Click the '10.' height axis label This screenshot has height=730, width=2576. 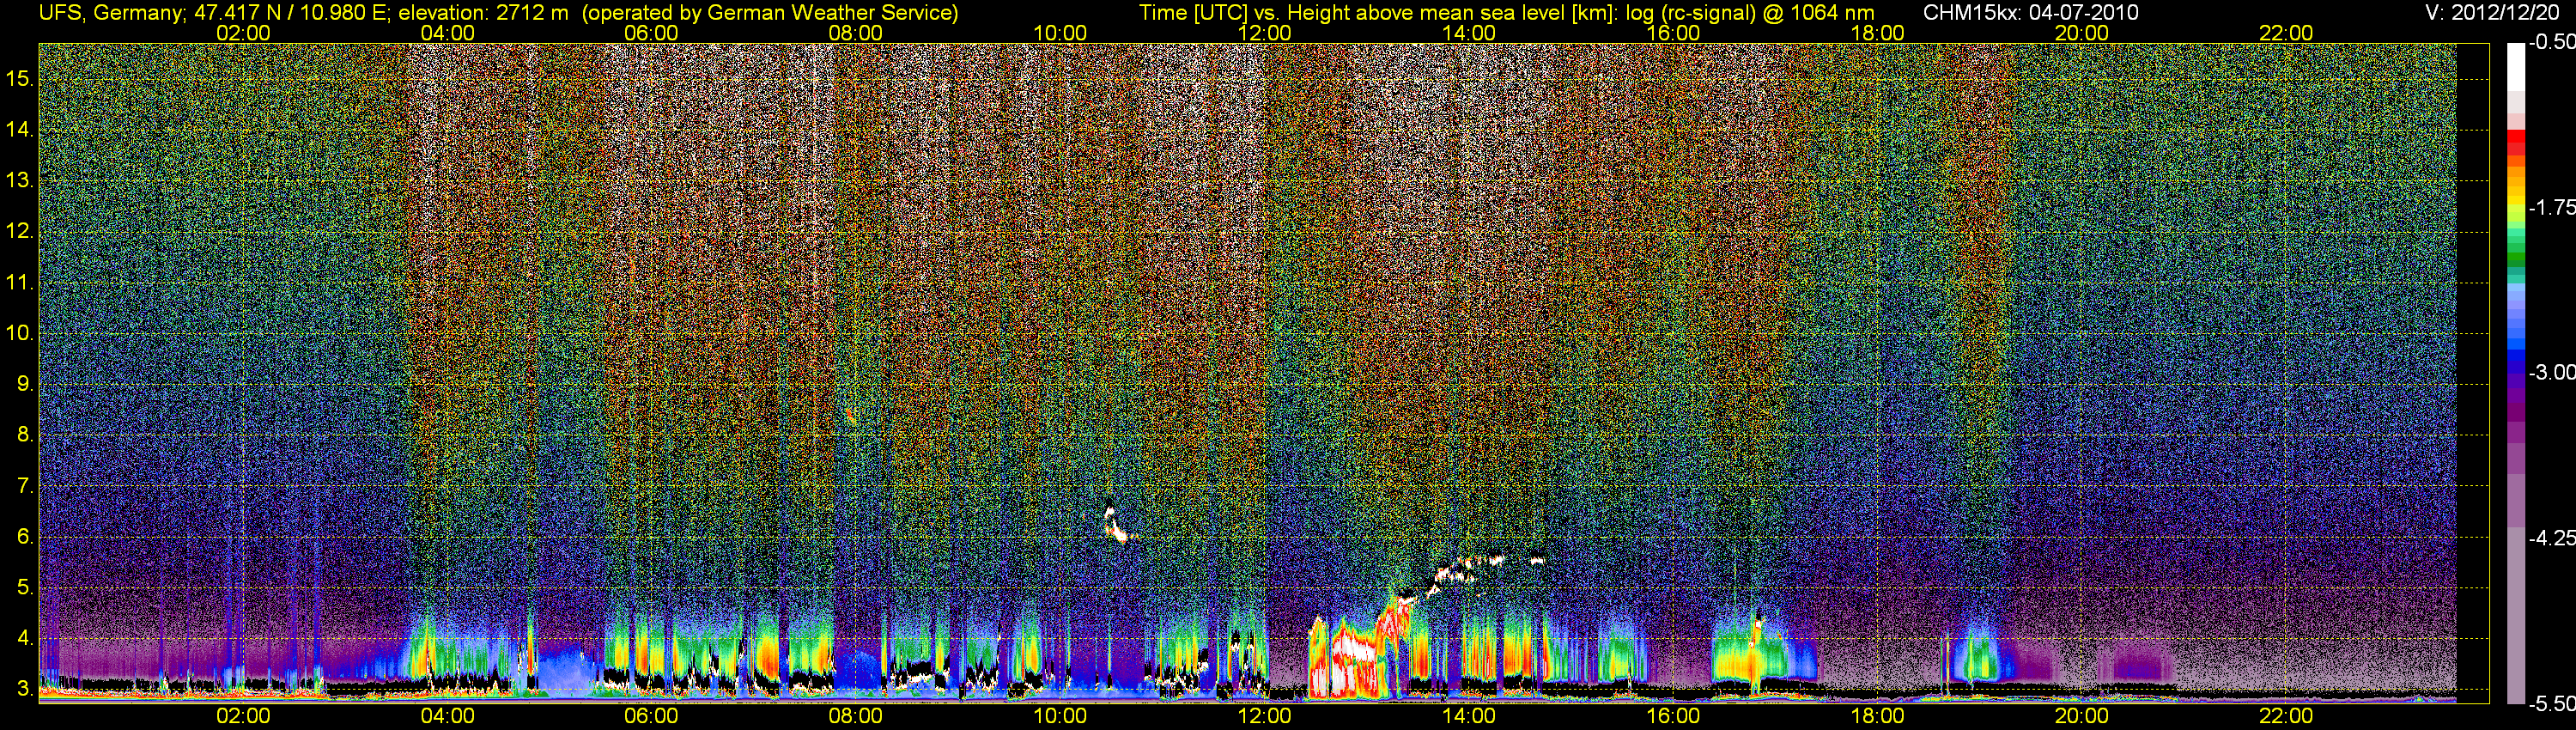click(19, 333)
